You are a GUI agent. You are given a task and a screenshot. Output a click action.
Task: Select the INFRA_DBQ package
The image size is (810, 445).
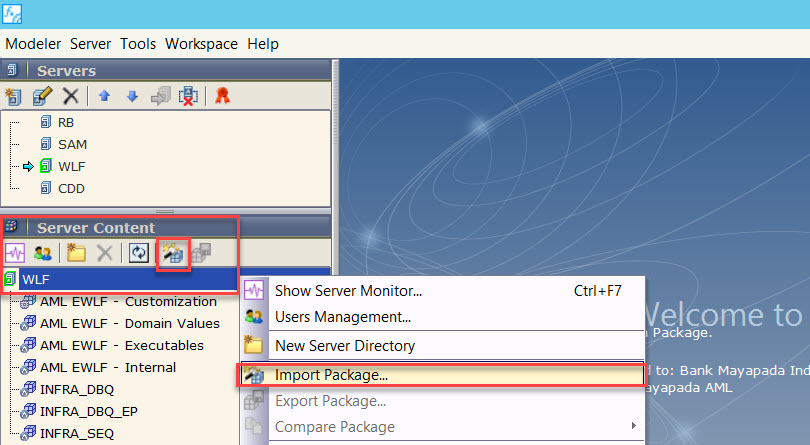(x=77, y=389)
